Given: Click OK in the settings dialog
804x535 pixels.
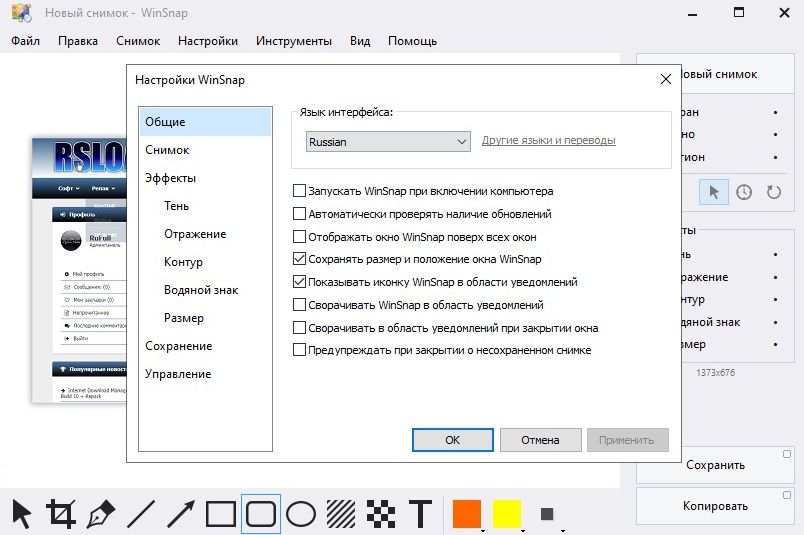Looking at the screenshot, I should coord(453,440).
